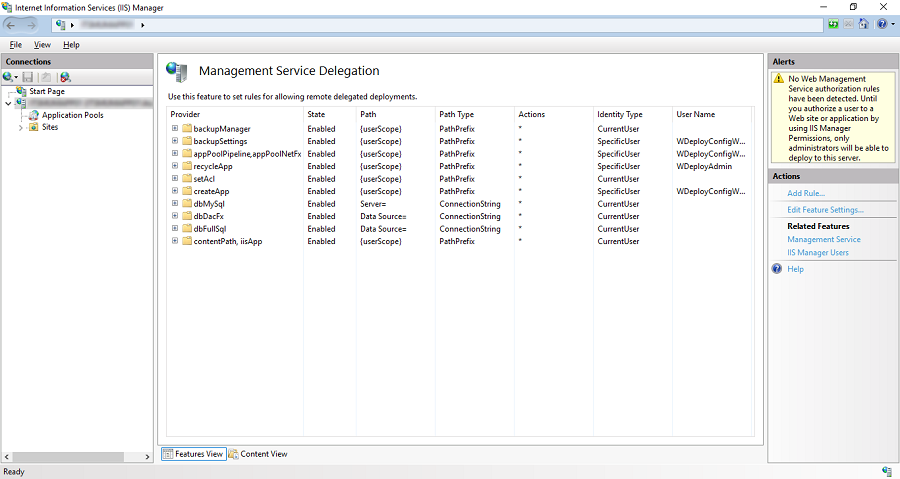Click the backupManager folder icon

(x=187, y=128)
